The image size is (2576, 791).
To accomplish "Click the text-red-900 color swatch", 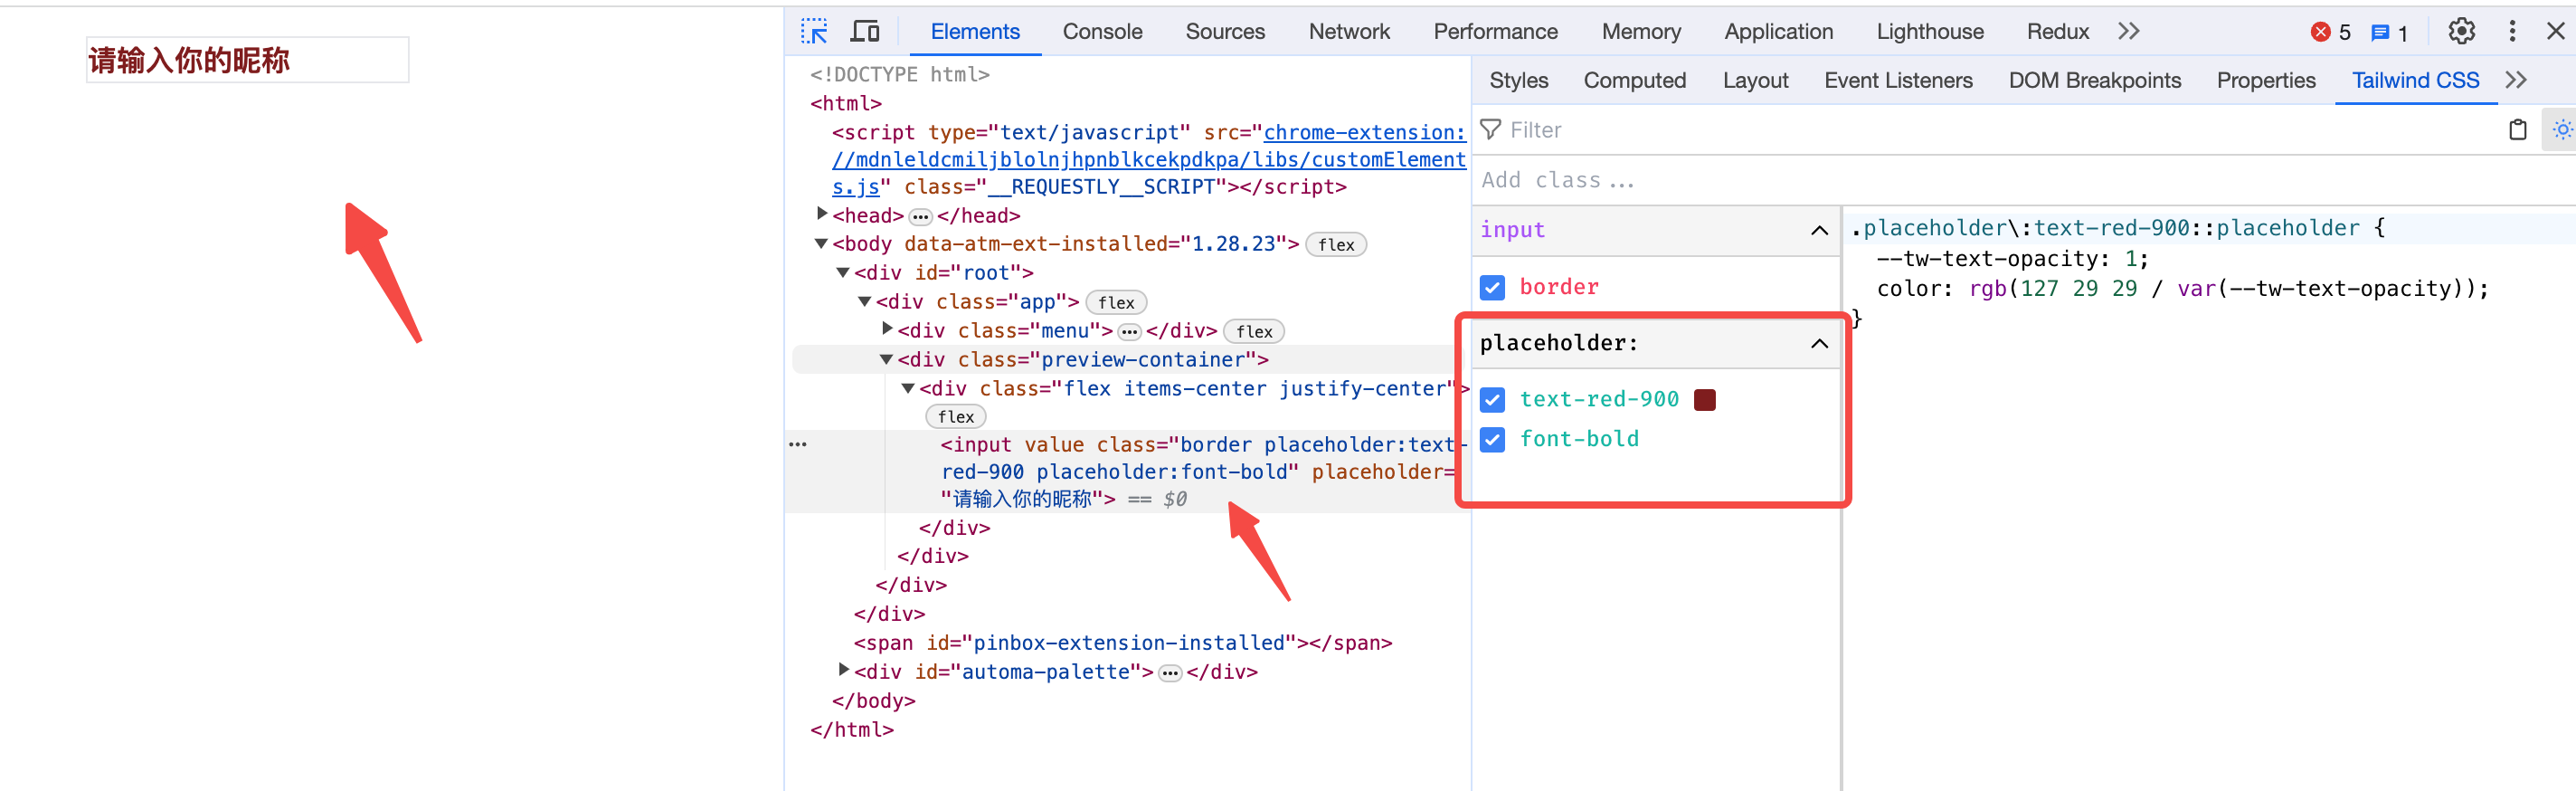I will point(1705,400).
